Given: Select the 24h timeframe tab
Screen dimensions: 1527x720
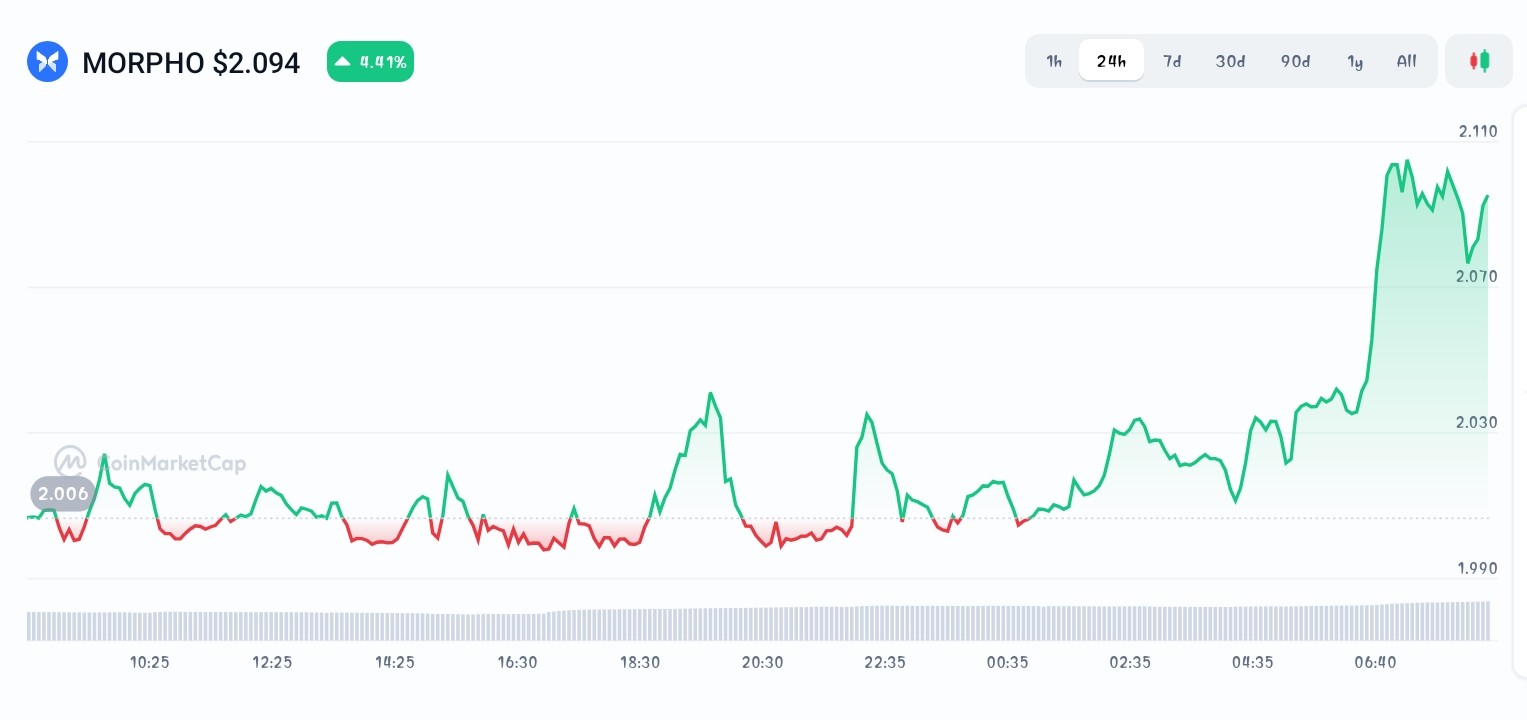Looking at the screenshot, I should 1111,61.
